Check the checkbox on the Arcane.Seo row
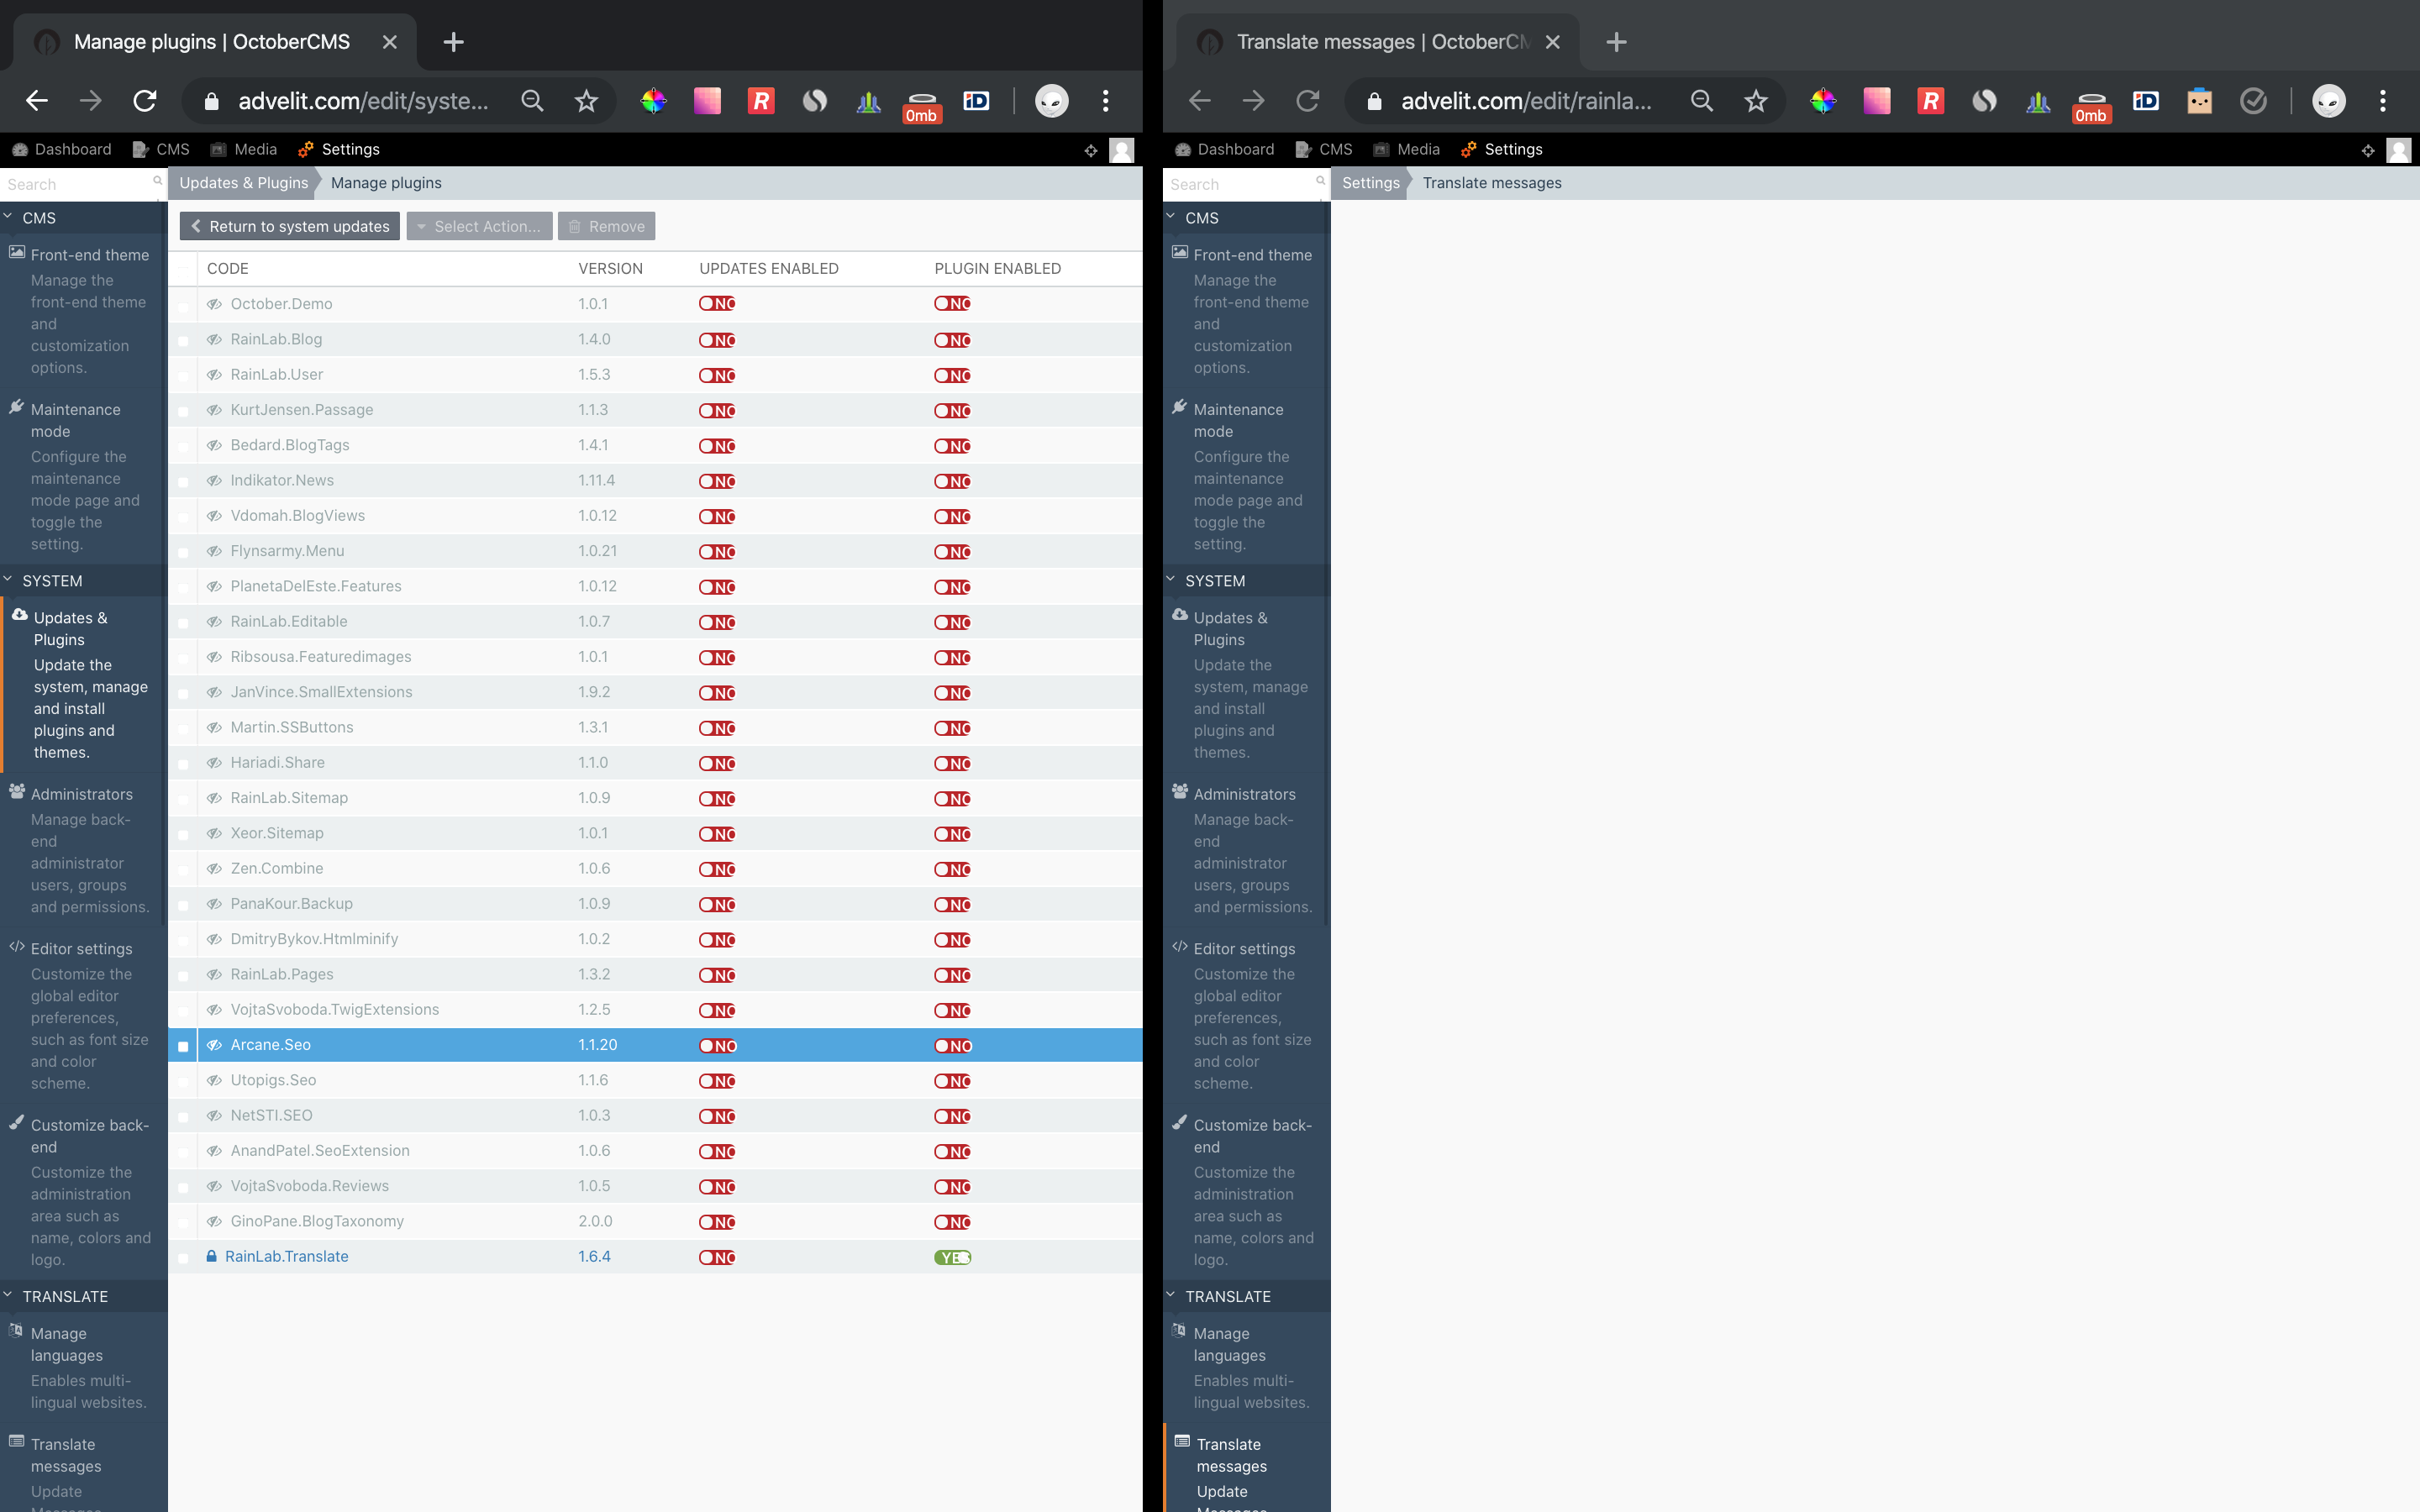Image resolution: width=2420 pixels, height=1512 pixels. [184, 1046]
